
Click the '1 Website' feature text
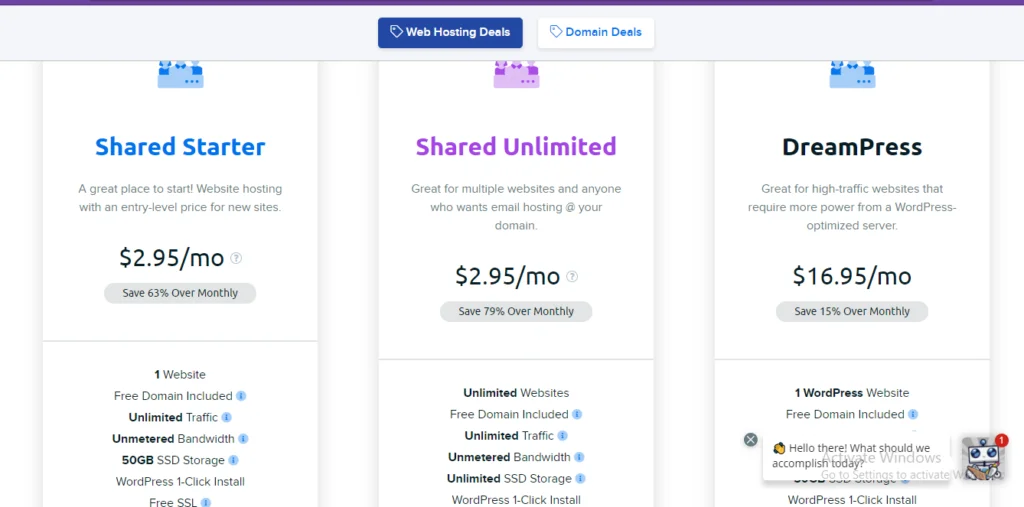[180, 374]
